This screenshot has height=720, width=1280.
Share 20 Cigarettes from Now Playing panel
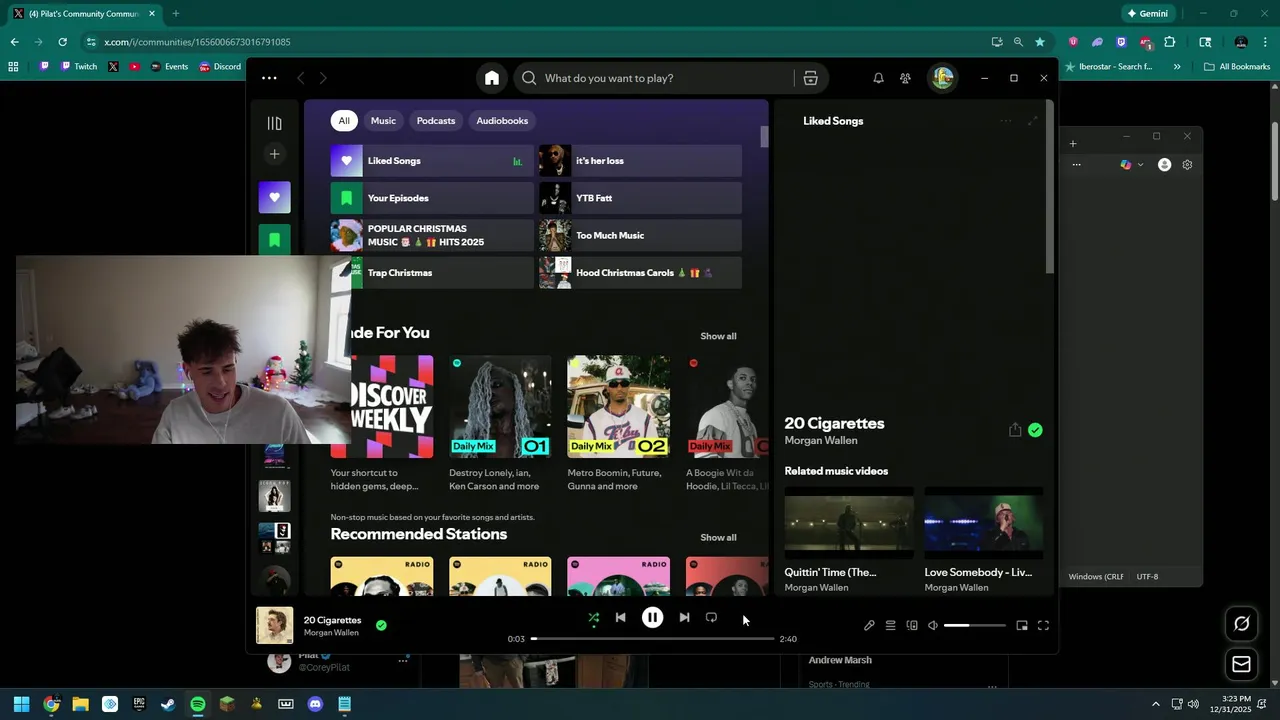[x=1015, y=430]
